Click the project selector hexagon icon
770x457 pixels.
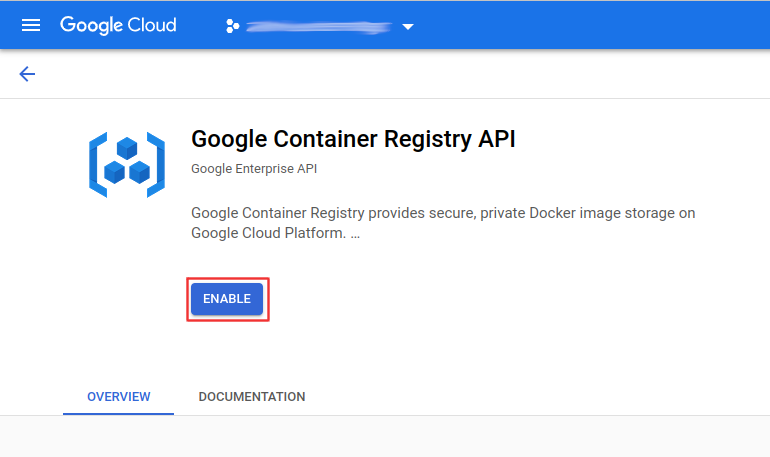(x=232, y=26)
